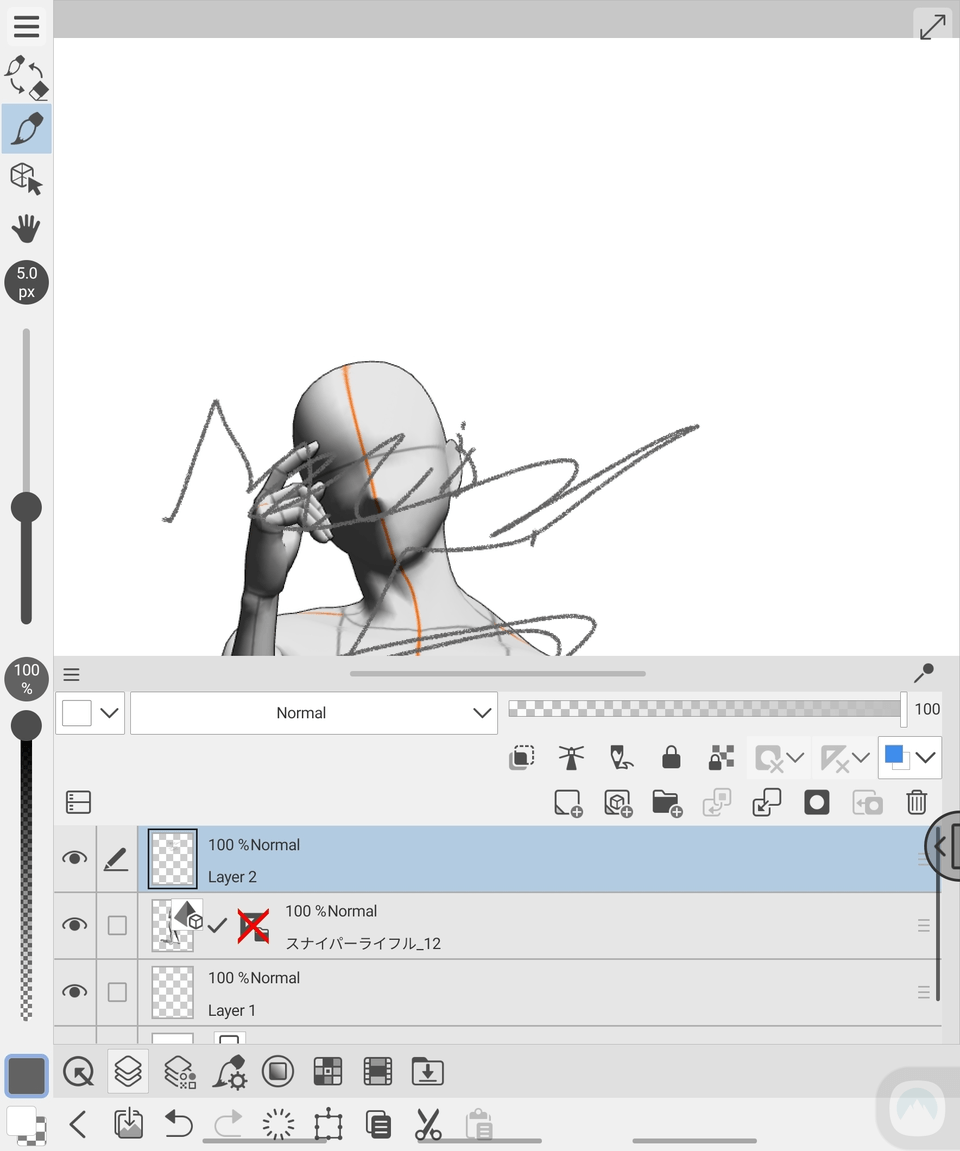This screenshot has height=1151, width=960.
Task: Open the Normal blend mode dropdown
Action: pos(313,712)
